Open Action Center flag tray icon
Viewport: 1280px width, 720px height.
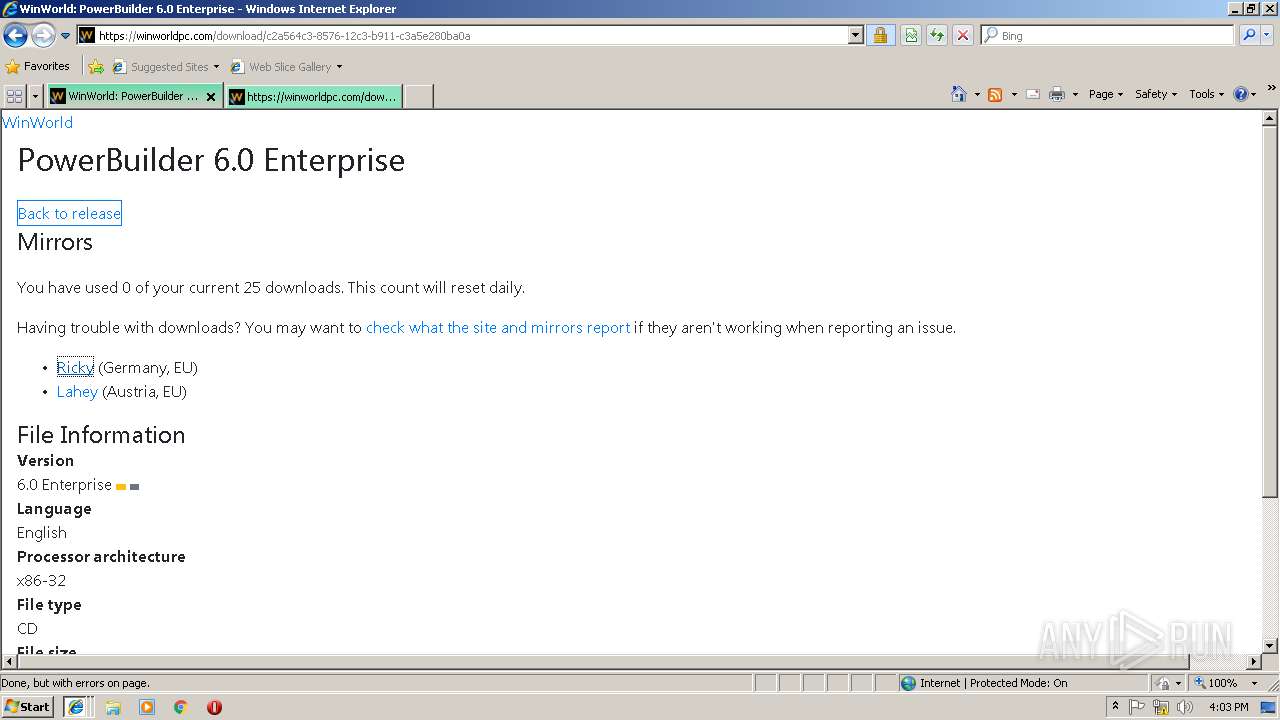(x=1138, y=707)
